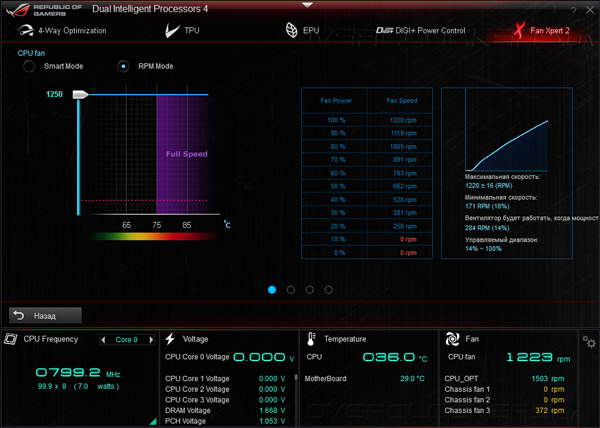Screen dimensions: 600x428
Task: Click the Voltage panel scrollbar
Action: 295,378
